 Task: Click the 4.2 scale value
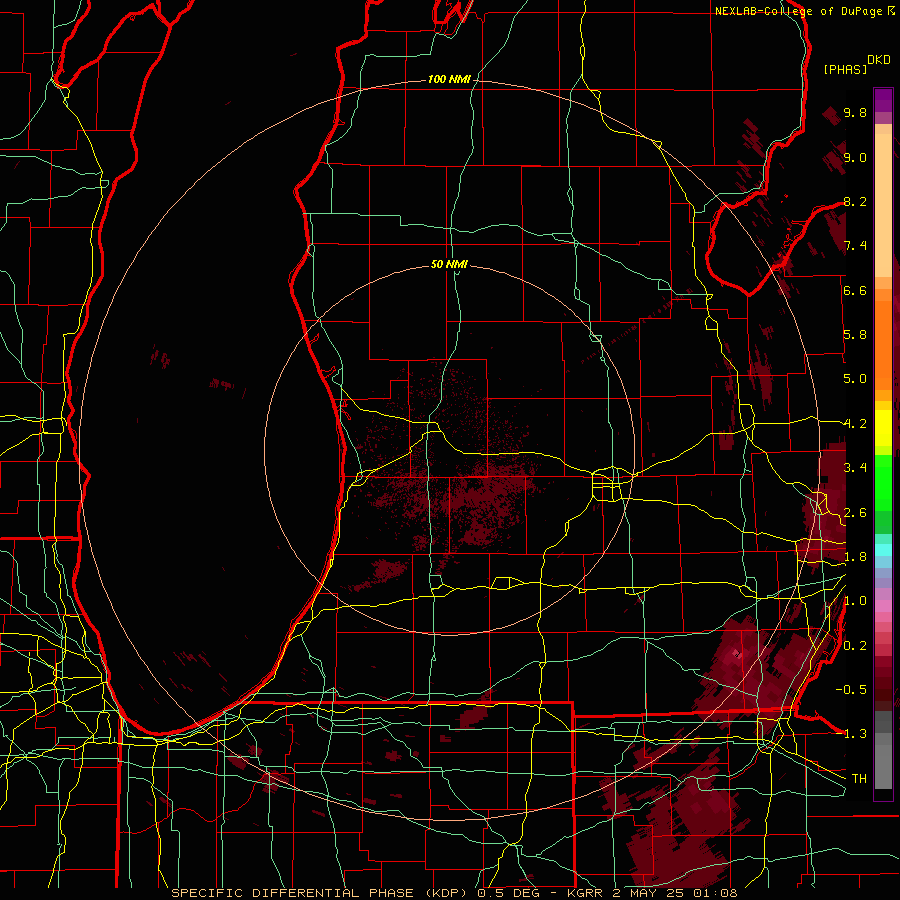[x=855, y=424]
